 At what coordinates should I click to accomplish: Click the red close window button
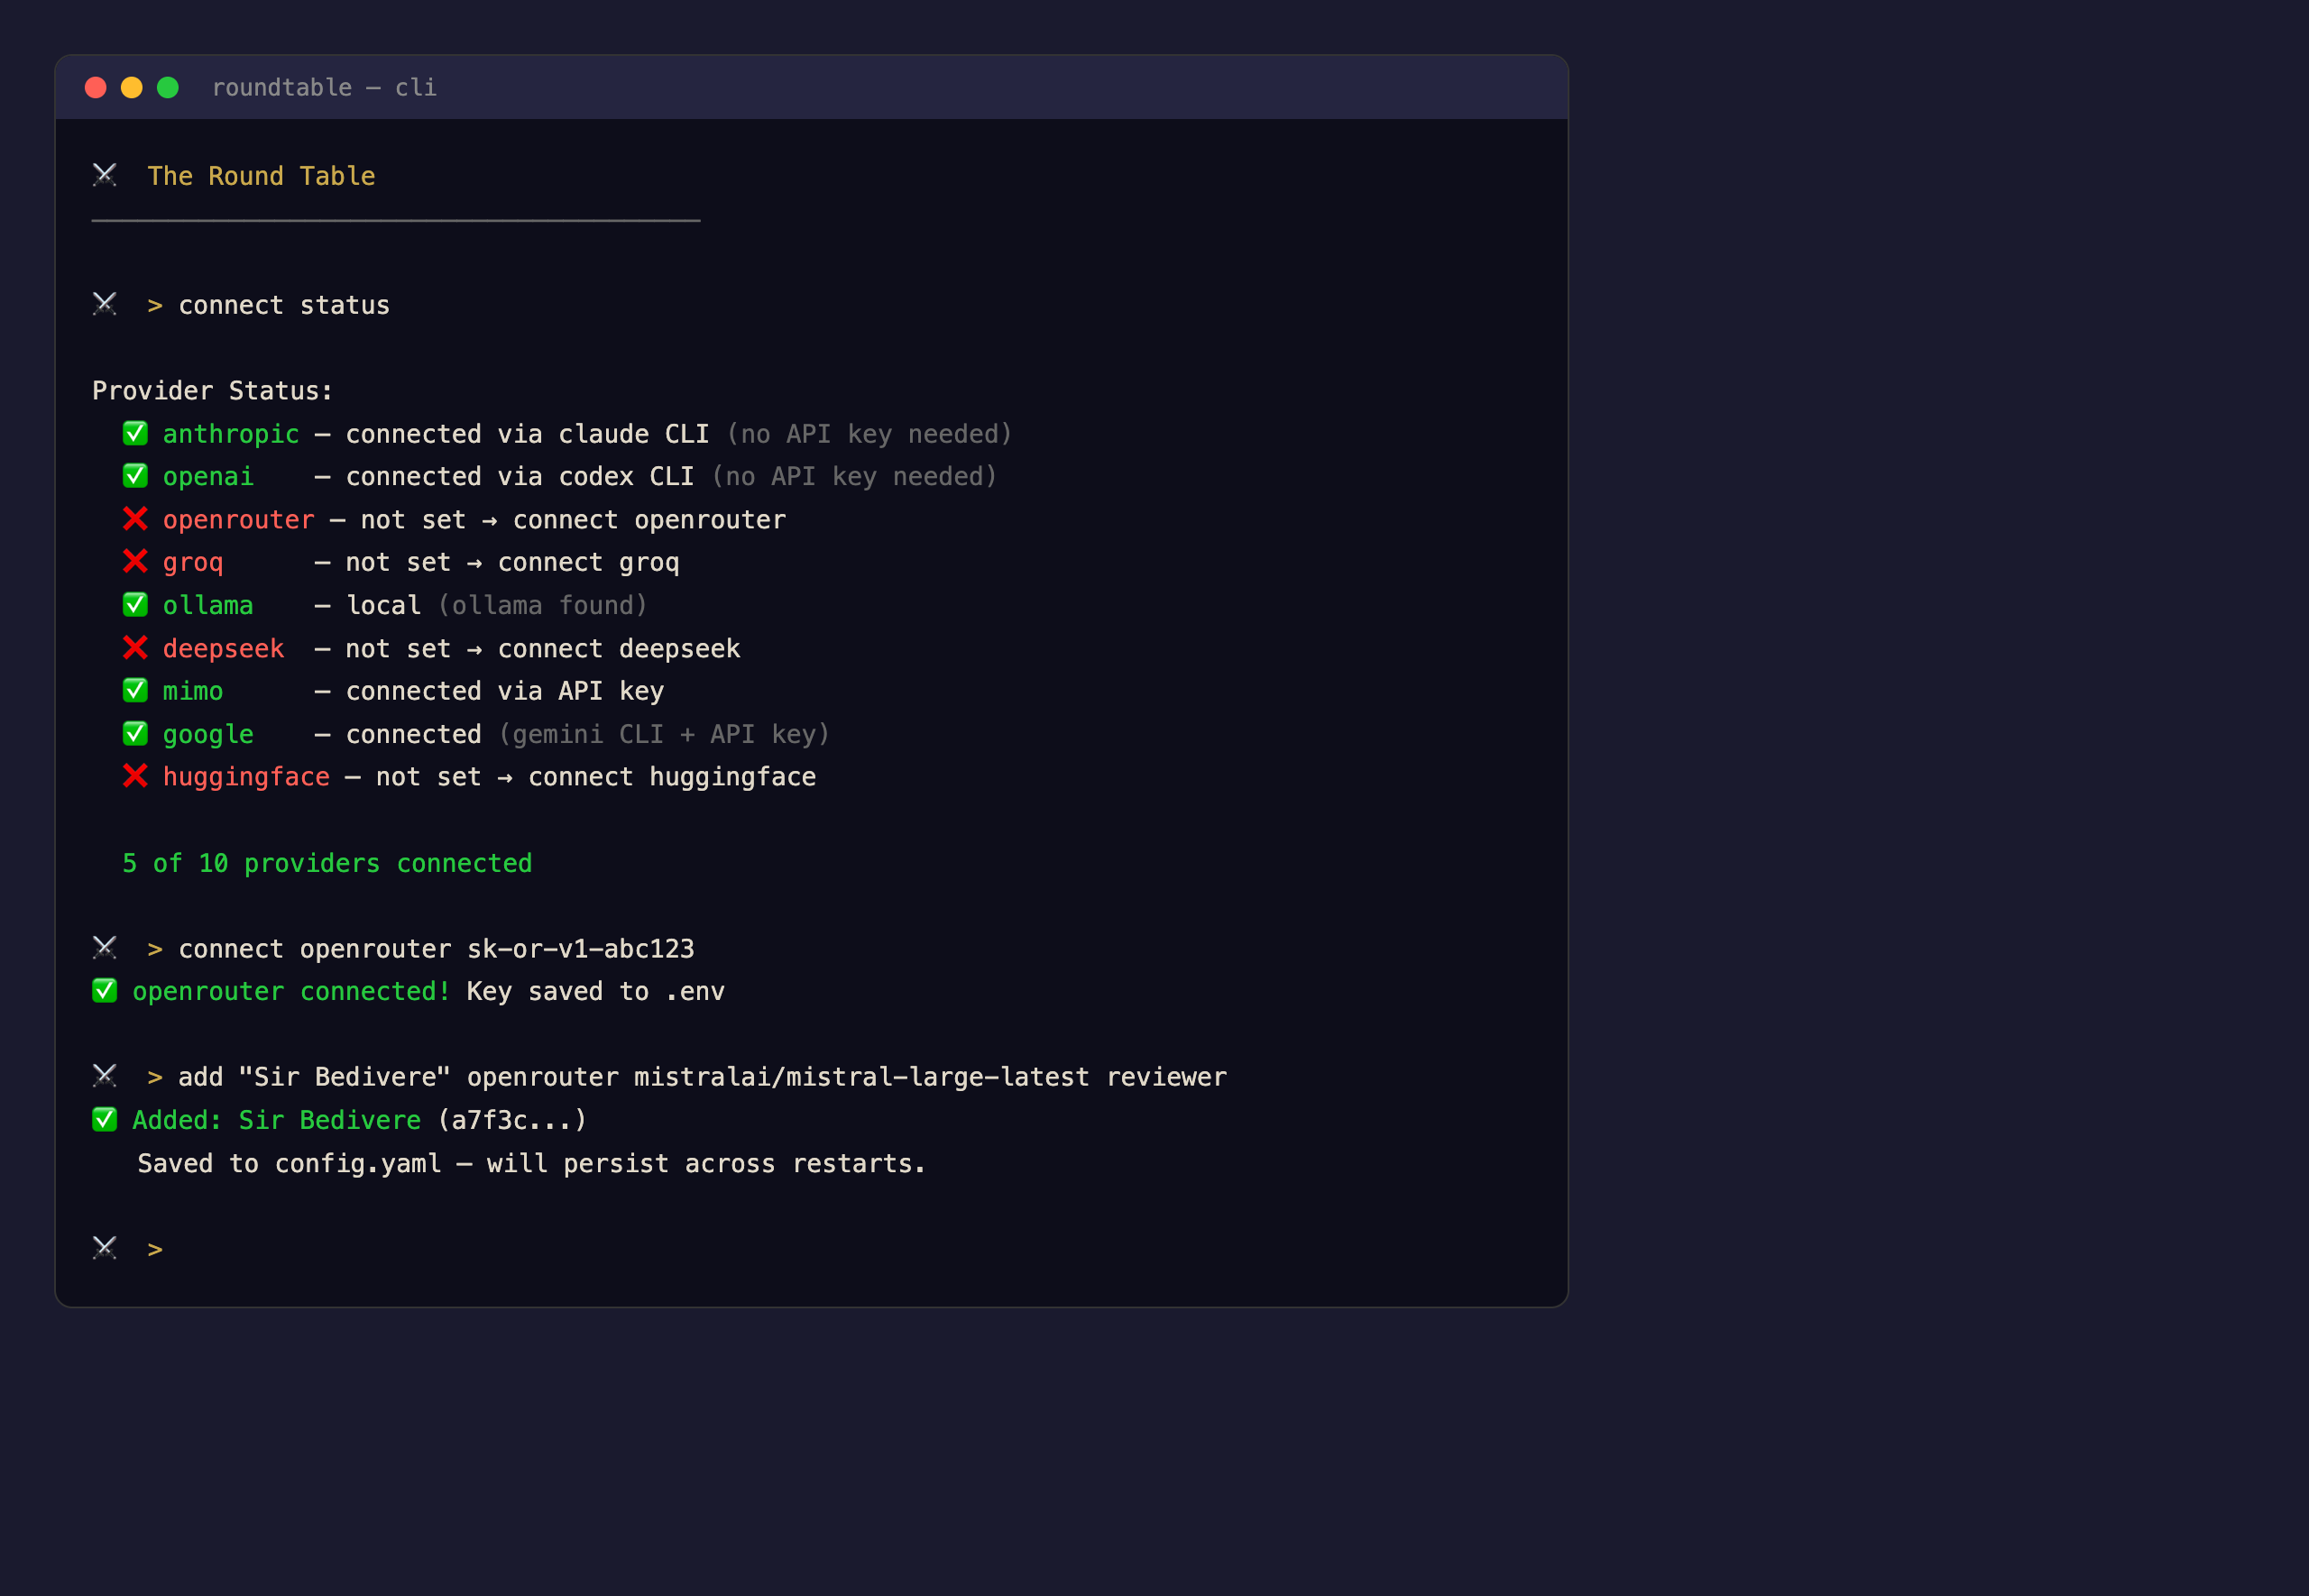pos(96,88)
